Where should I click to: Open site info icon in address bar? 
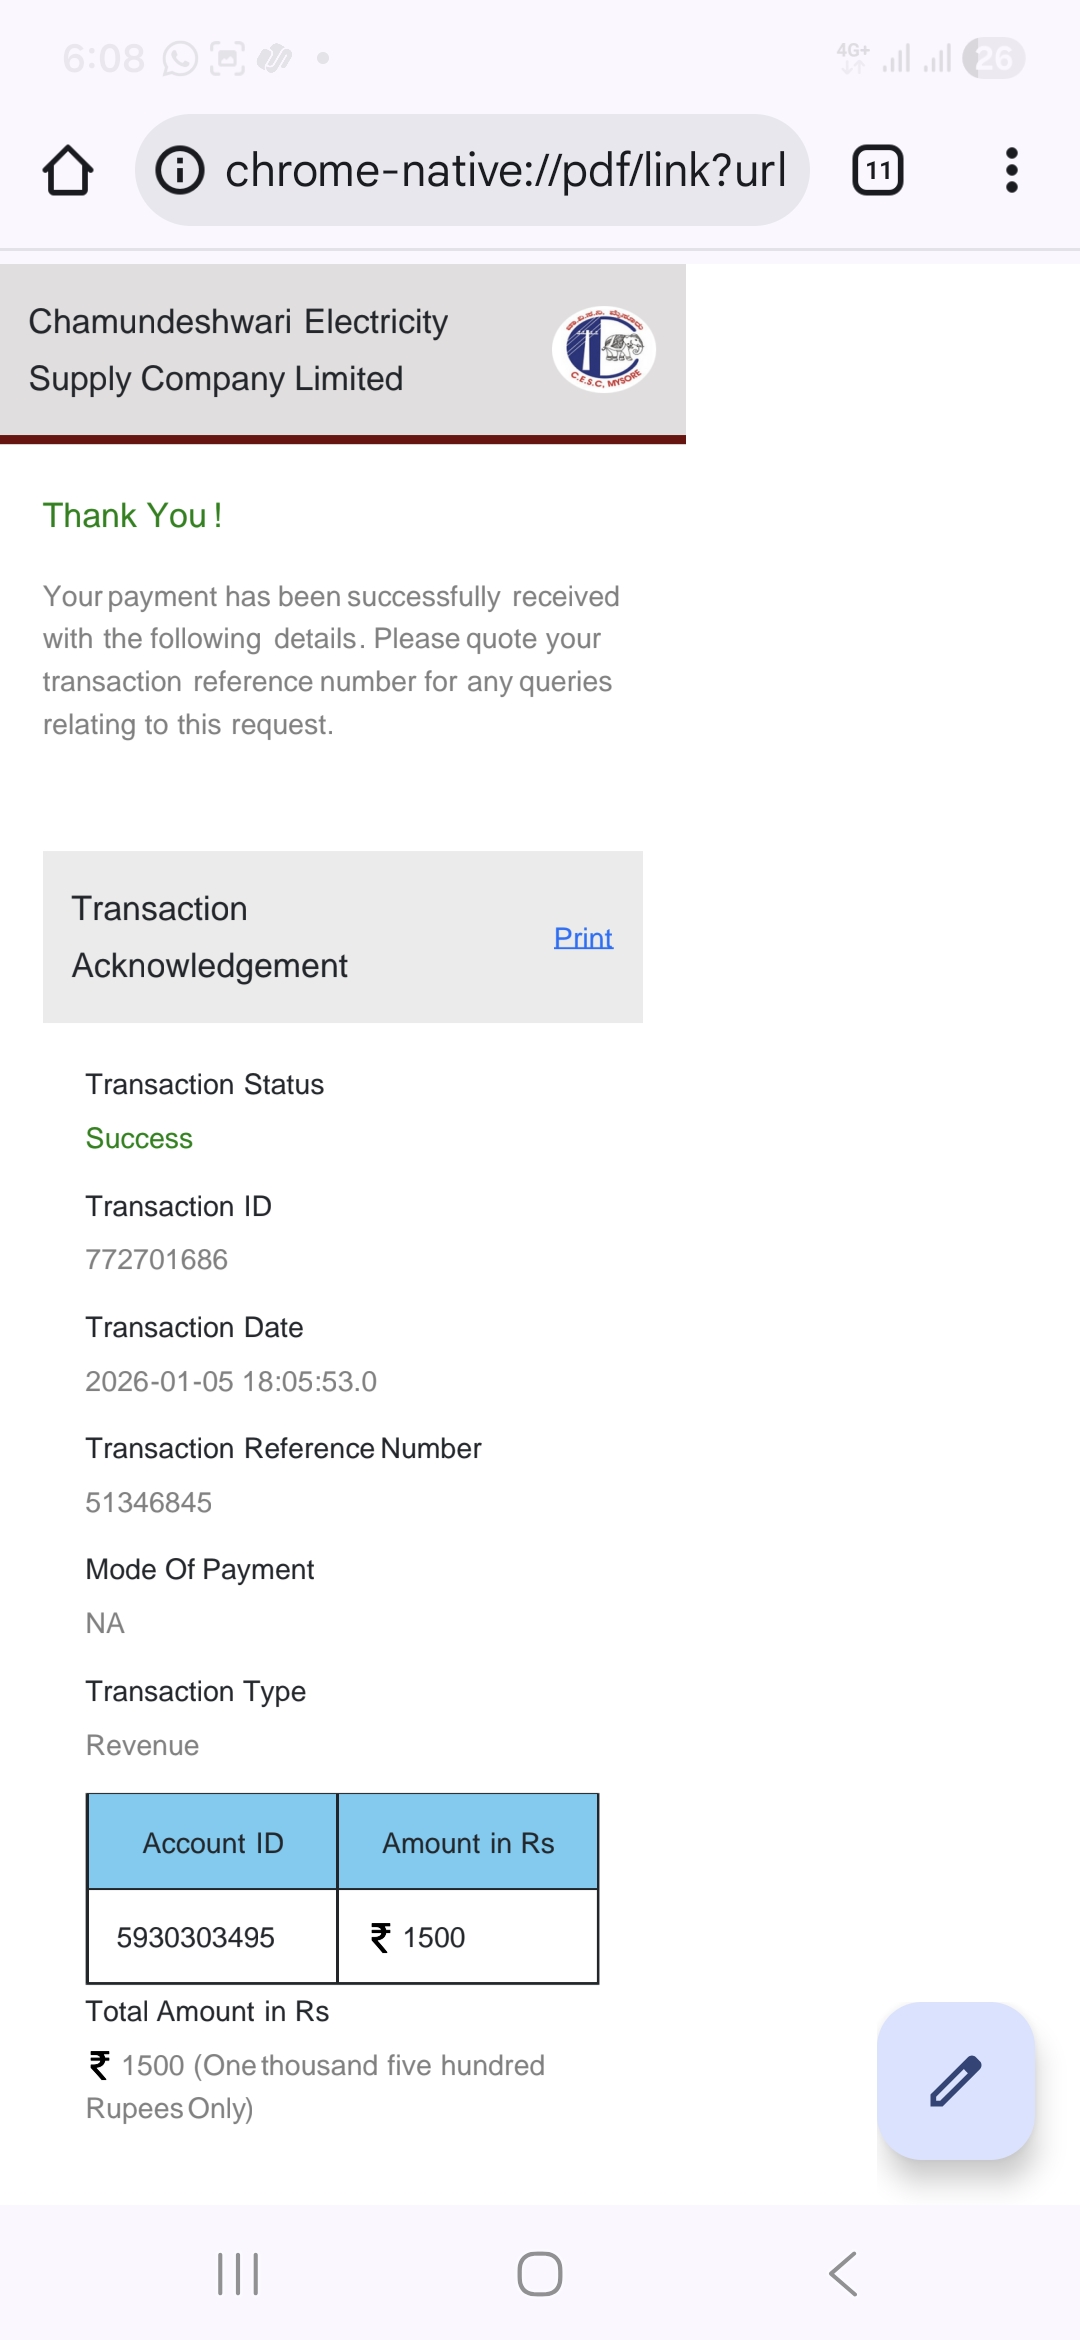click(180, 170)
